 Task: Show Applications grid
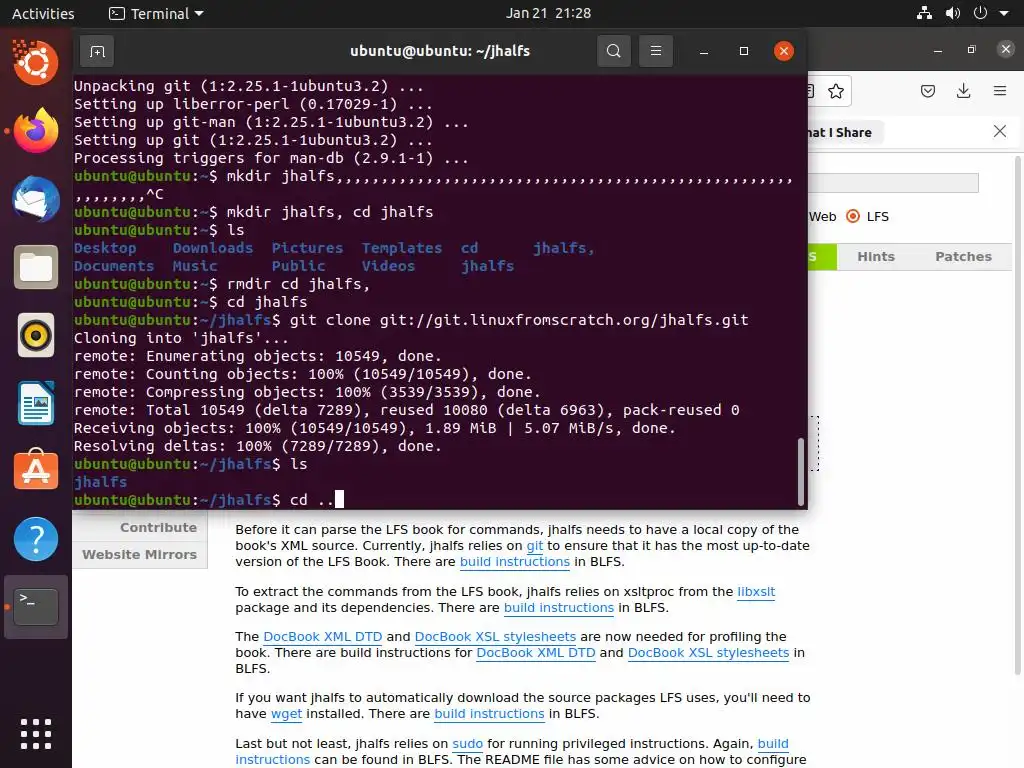click(36, 734)
